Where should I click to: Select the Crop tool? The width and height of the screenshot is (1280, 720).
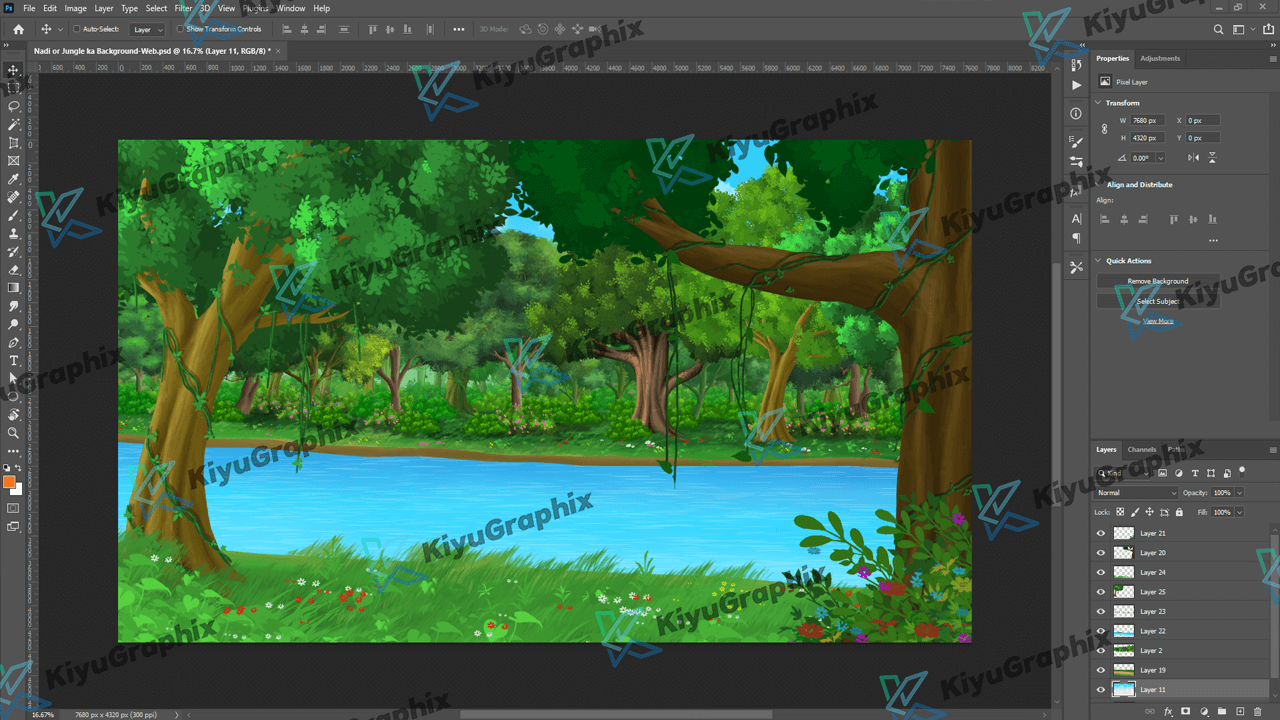point(14,143)
